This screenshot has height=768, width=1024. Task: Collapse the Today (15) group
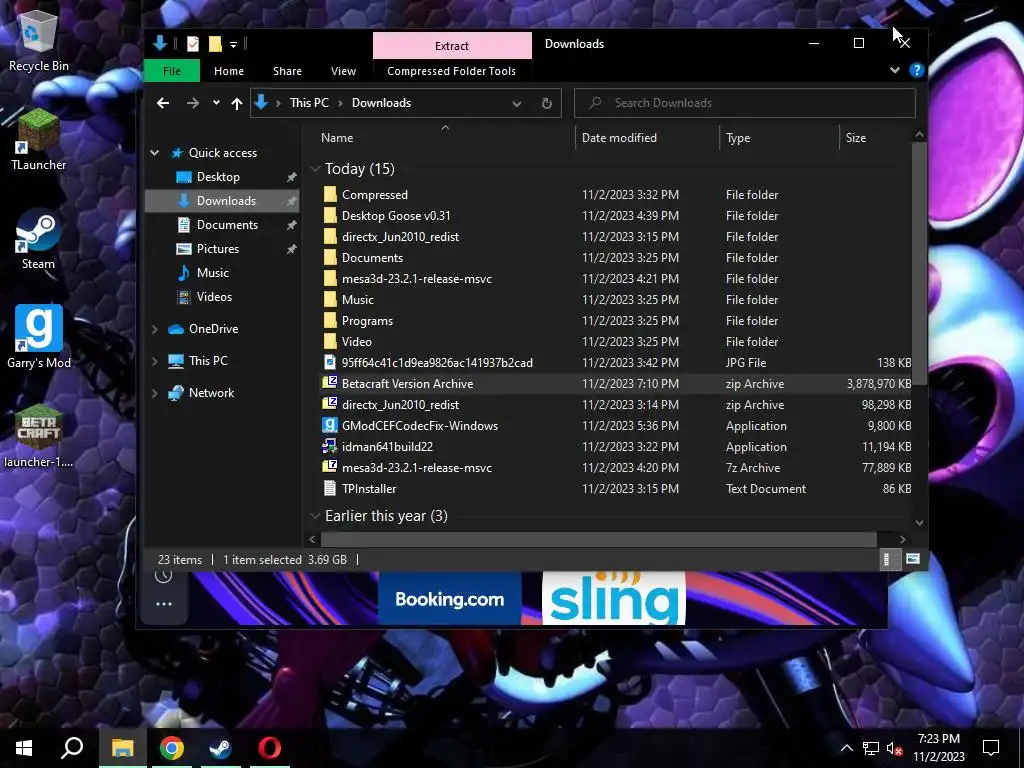[x=315, y=169]
